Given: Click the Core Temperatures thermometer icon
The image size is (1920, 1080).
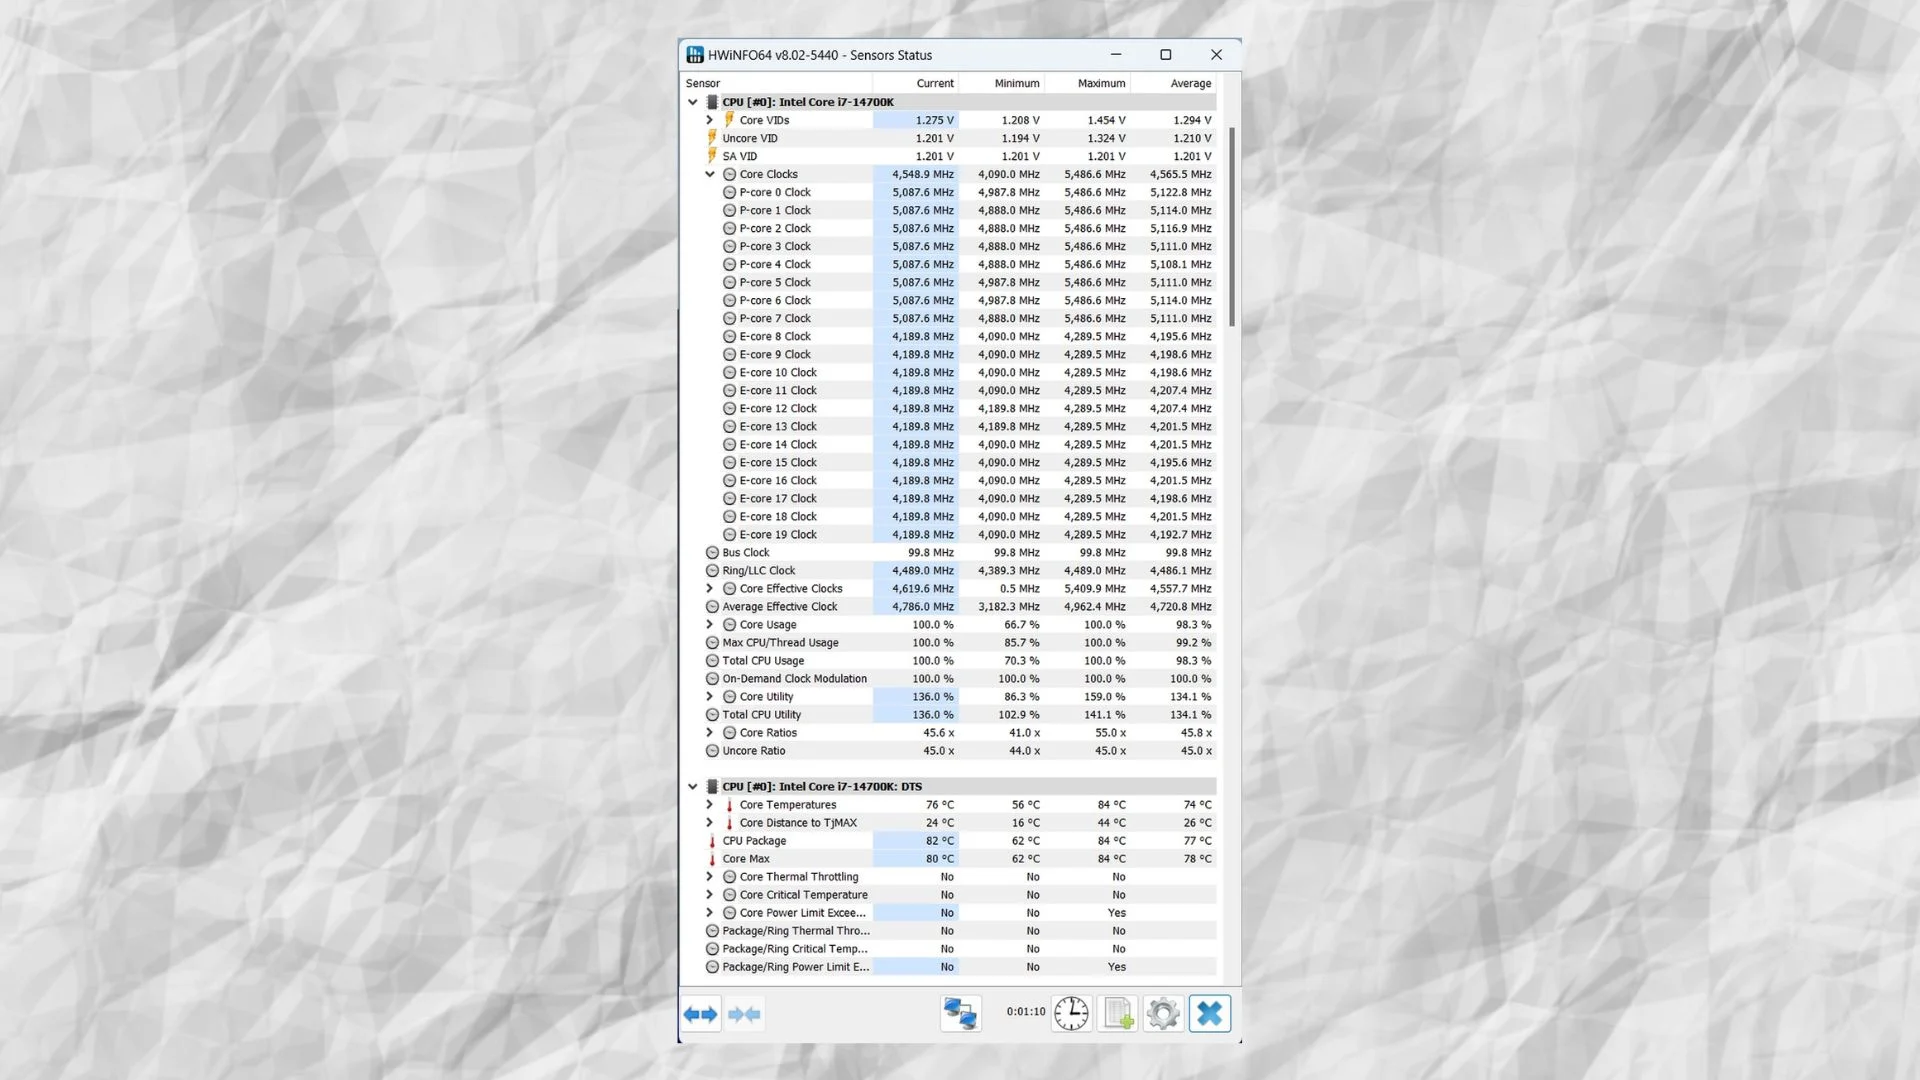Looking at the screenshot, I should click(x=729, y=805).
